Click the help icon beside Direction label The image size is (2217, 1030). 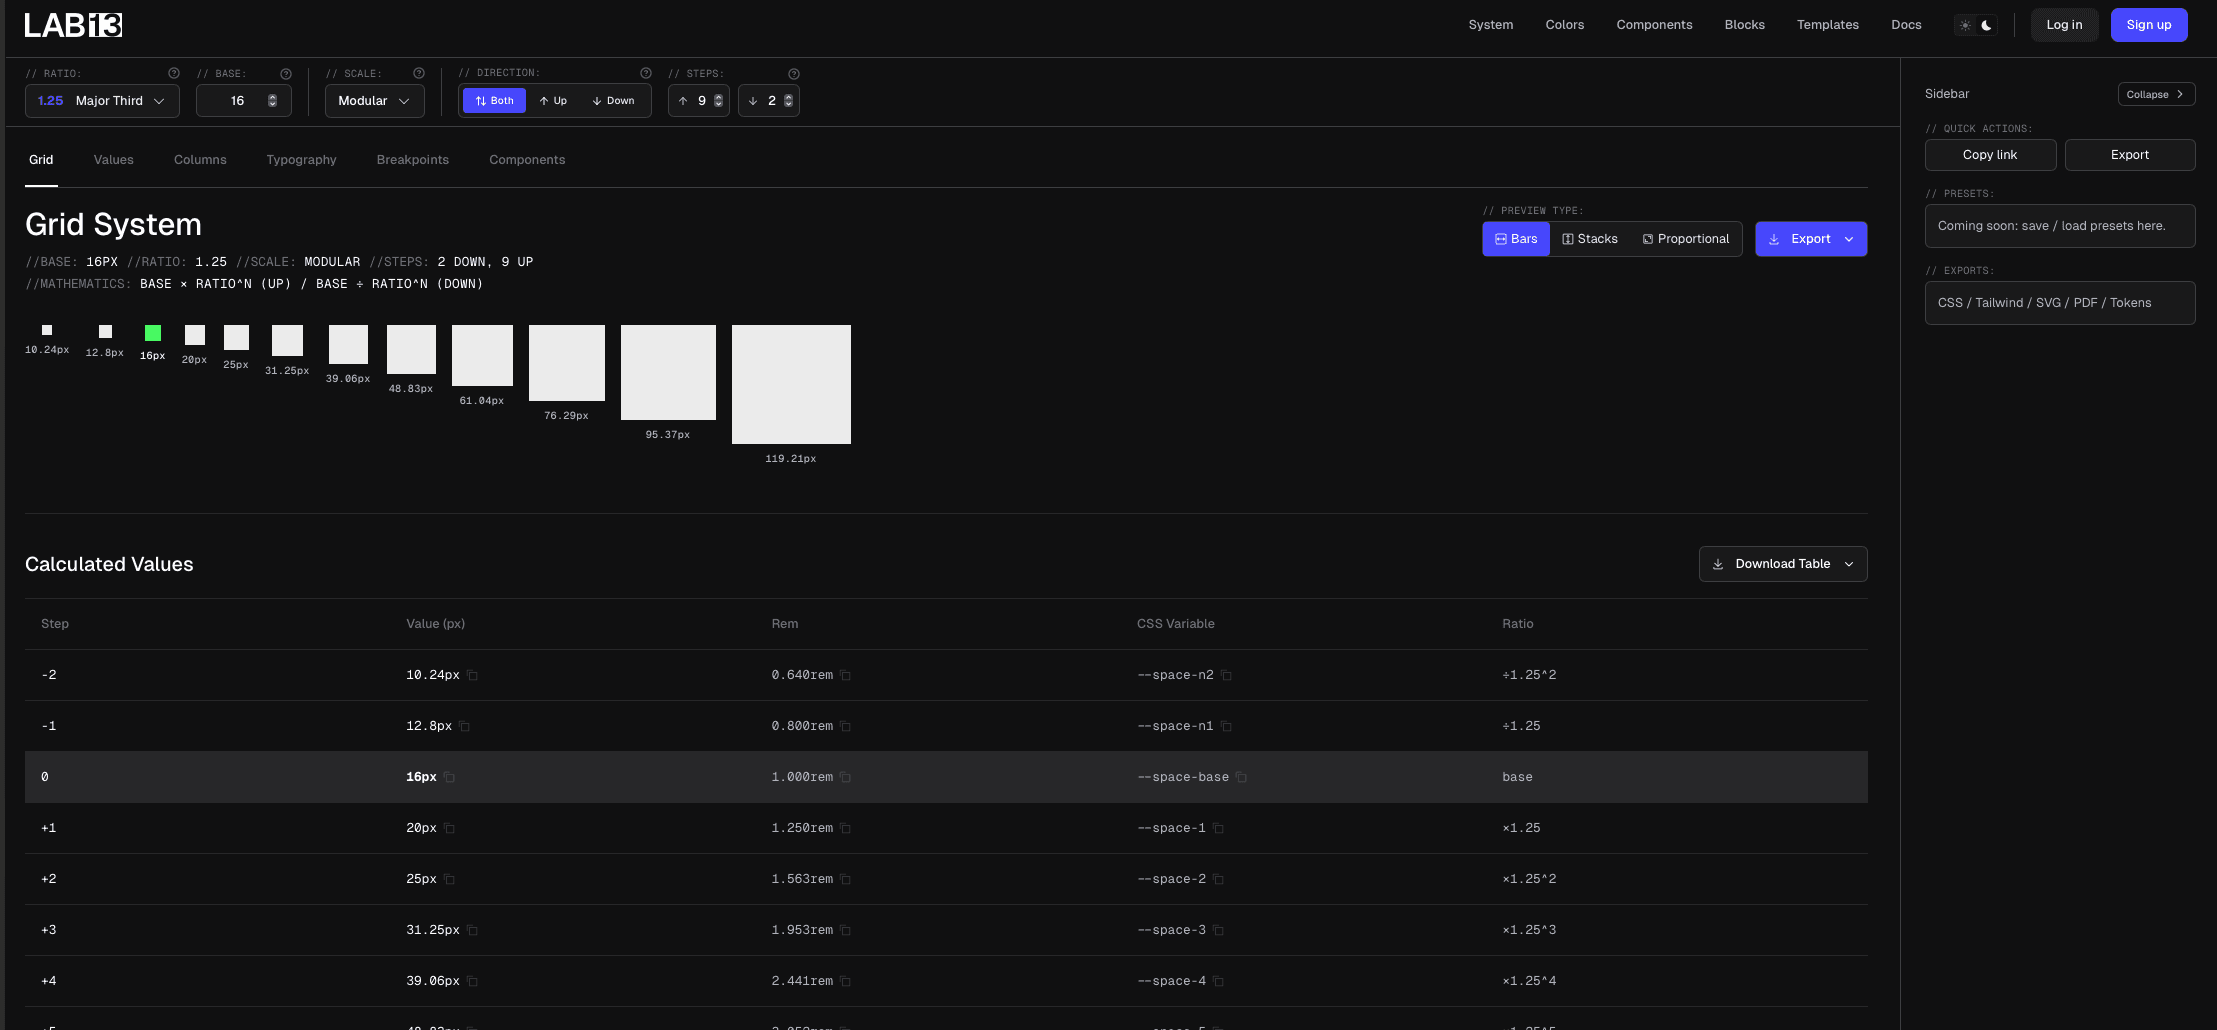pyautogui.click(x=646, y=73)
